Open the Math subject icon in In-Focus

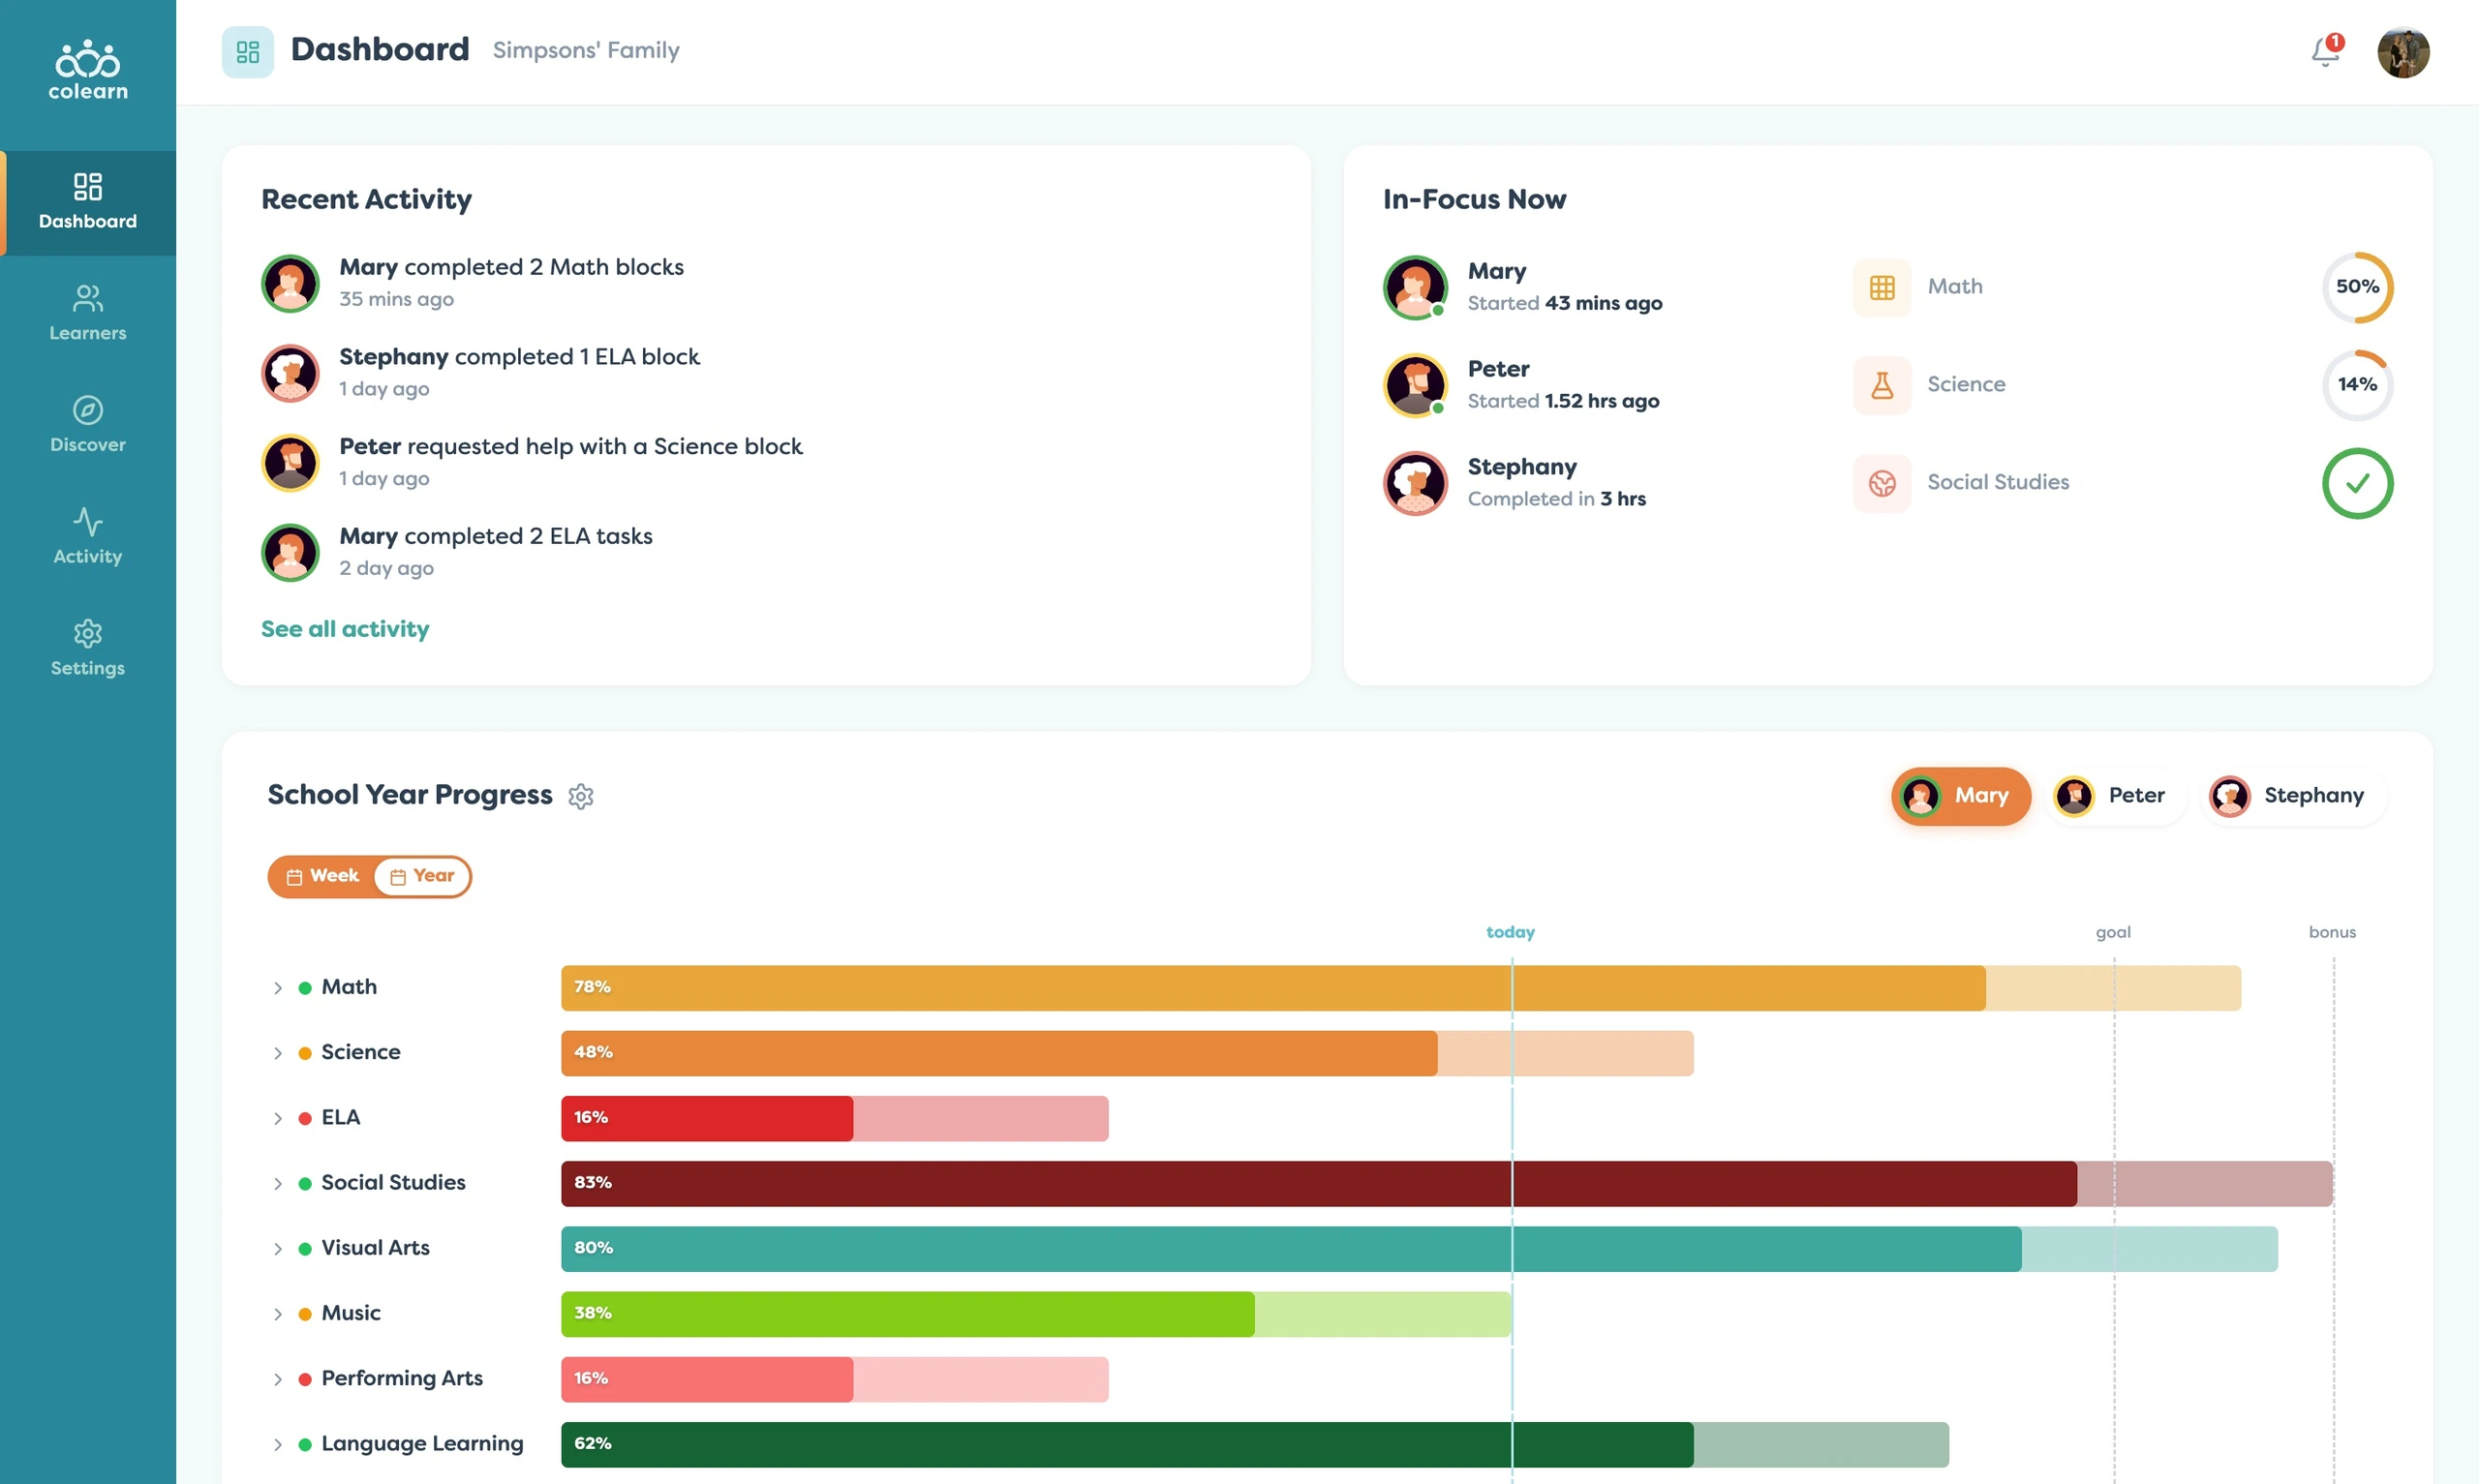1882,288
